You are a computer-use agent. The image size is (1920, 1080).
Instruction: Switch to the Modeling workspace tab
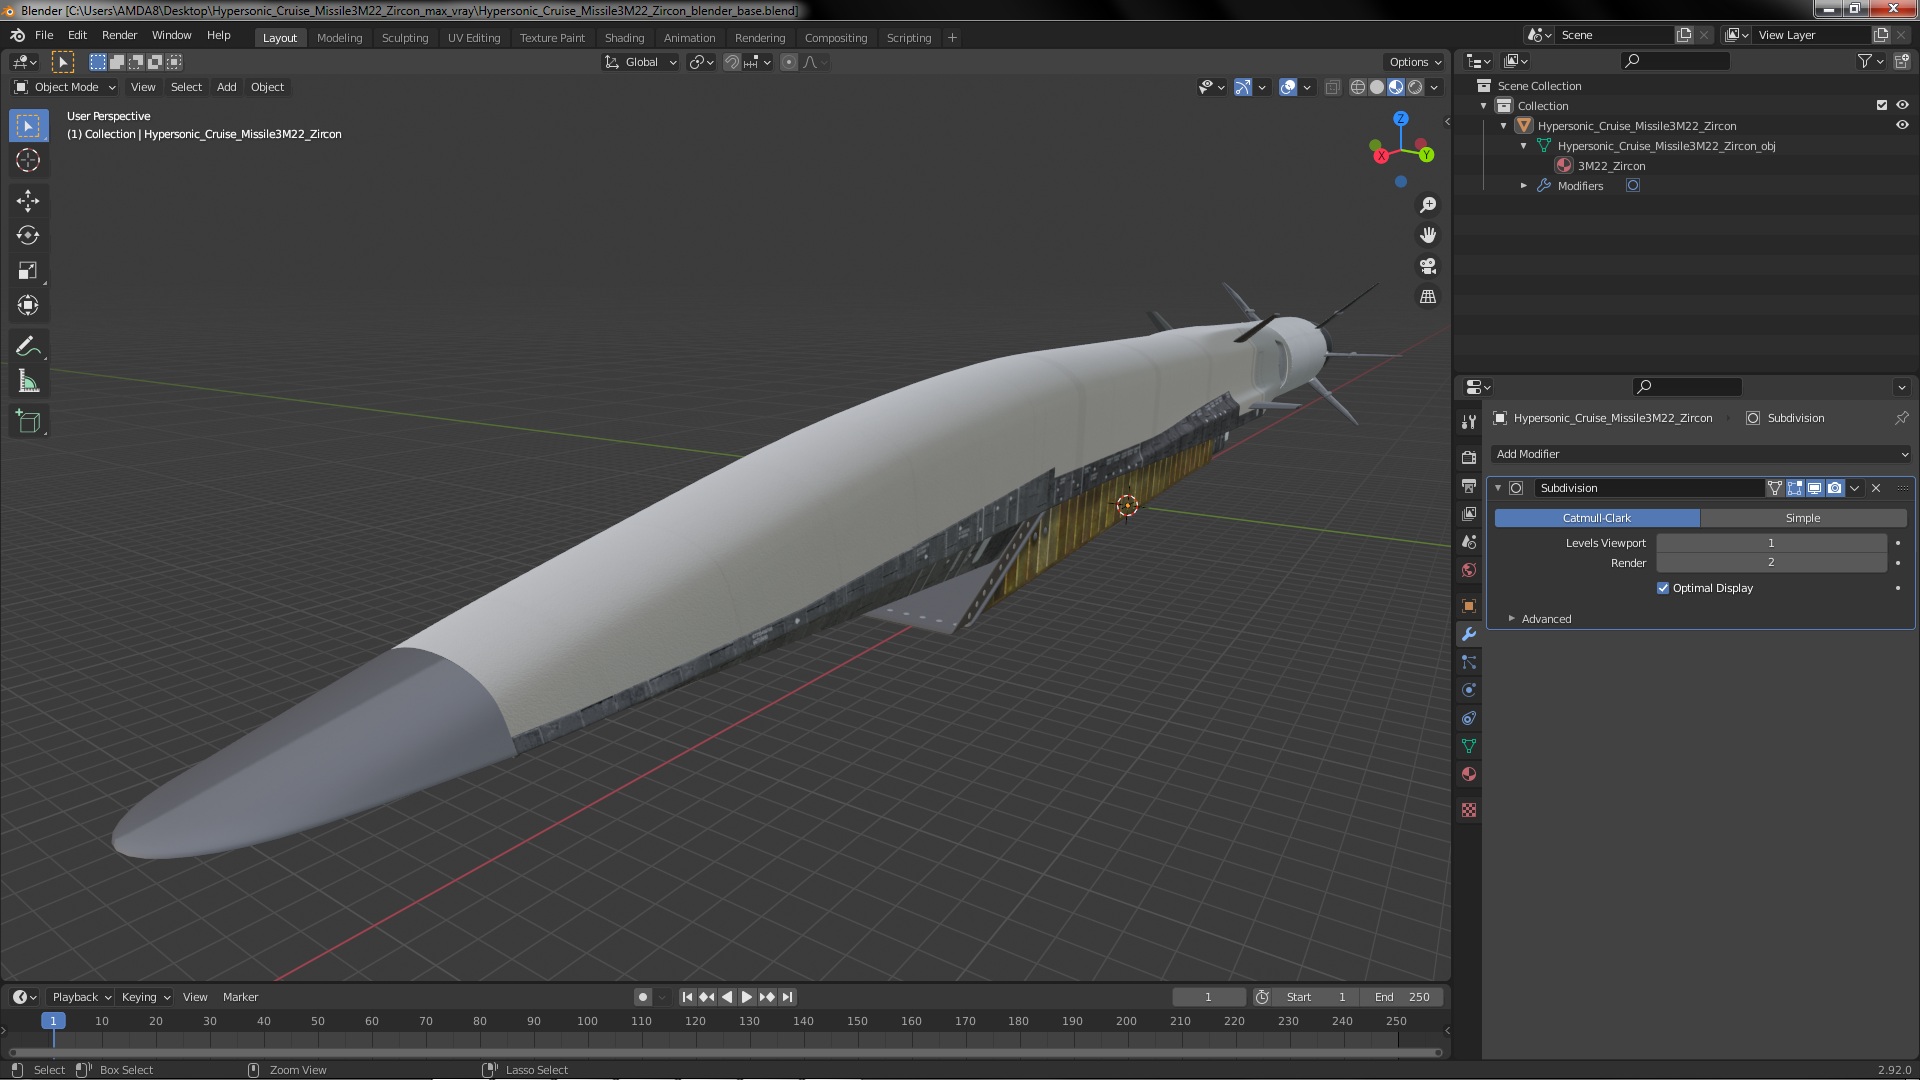[x=339, y=37]
